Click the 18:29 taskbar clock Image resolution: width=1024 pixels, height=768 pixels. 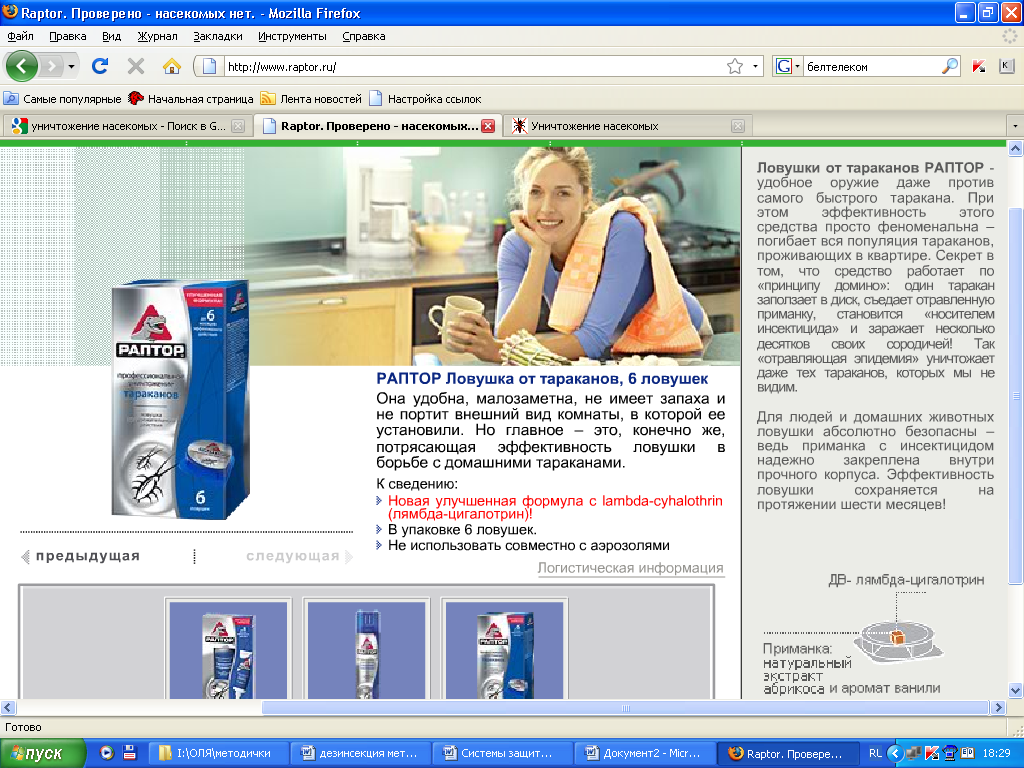coord(997,753)
